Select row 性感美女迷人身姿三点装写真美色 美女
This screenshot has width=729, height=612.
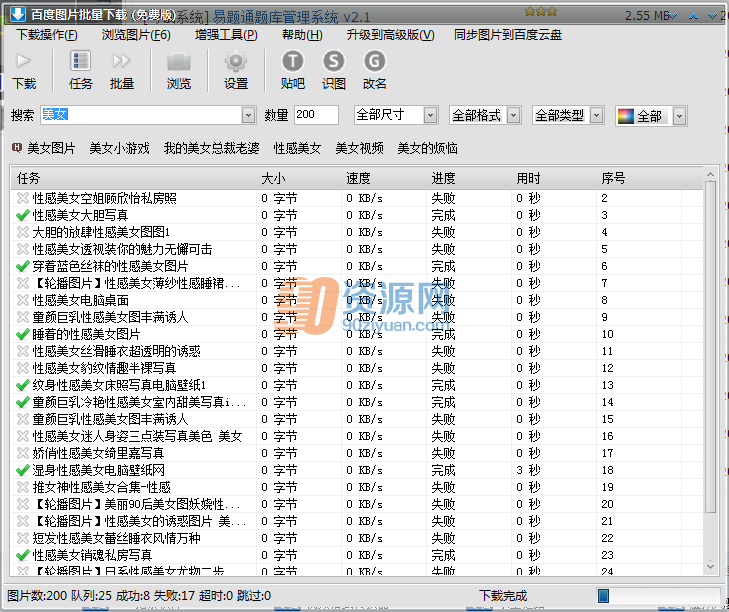[x=357, y=436]
